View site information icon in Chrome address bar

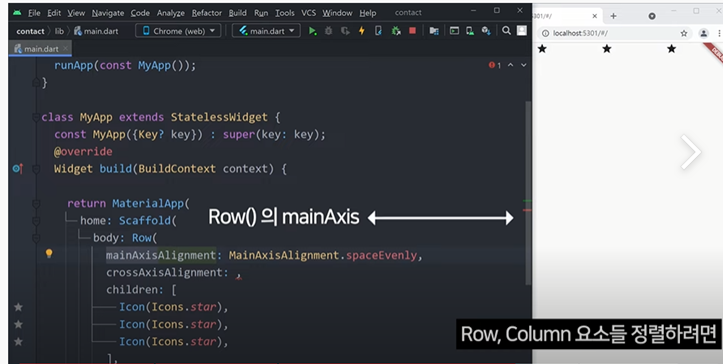click(x=545, y=33)
